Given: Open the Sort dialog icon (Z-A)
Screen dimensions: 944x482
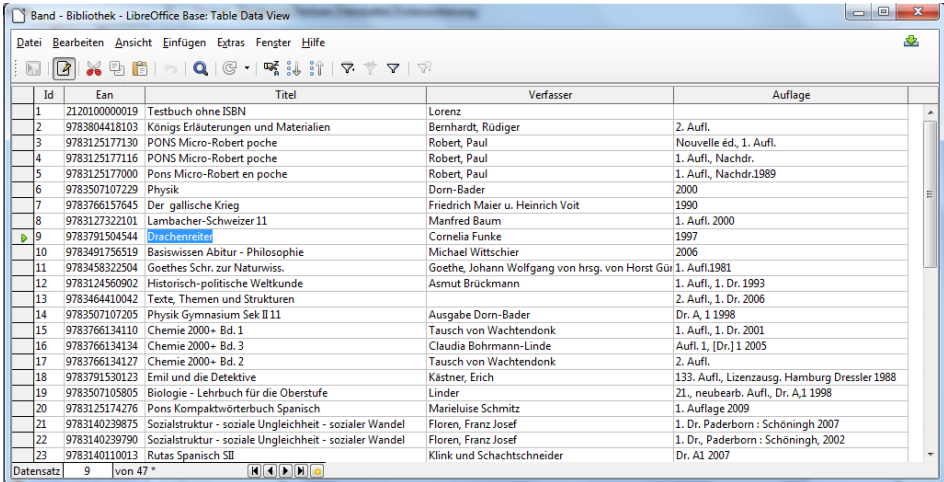Looking at the screenshot, I should [272, 69].
